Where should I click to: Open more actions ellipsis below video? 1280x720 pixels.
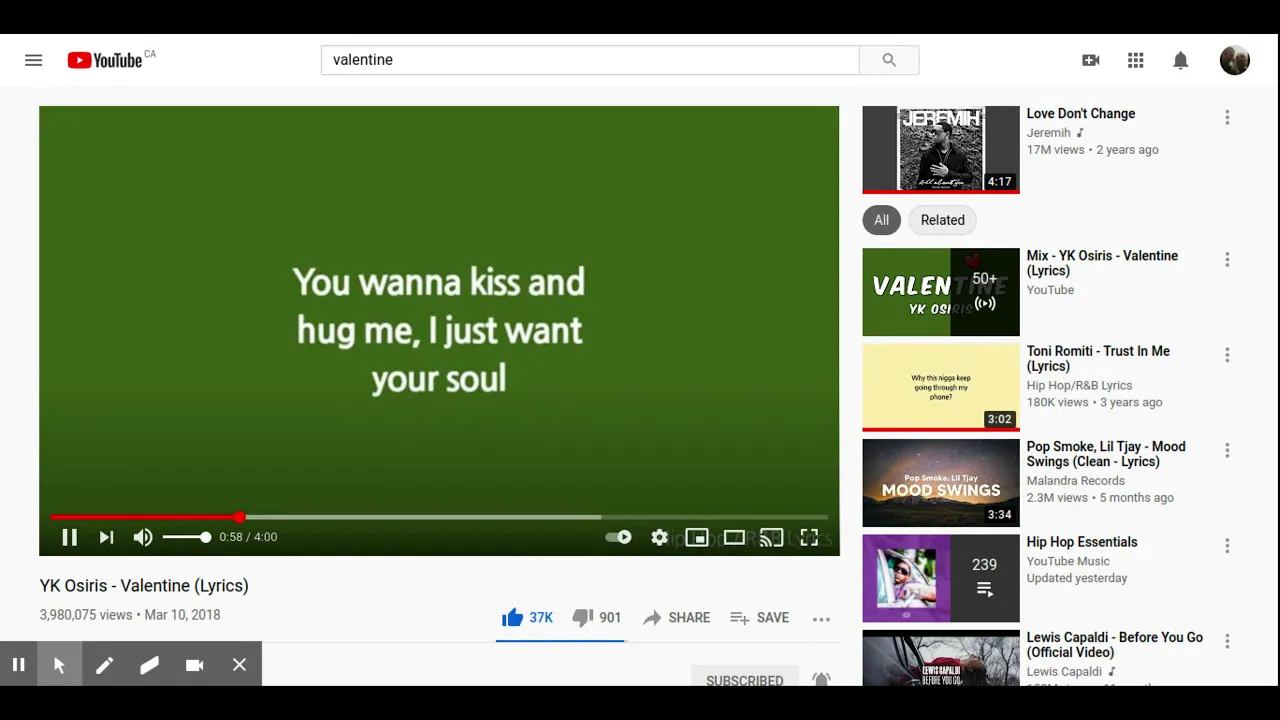point(821,619)
